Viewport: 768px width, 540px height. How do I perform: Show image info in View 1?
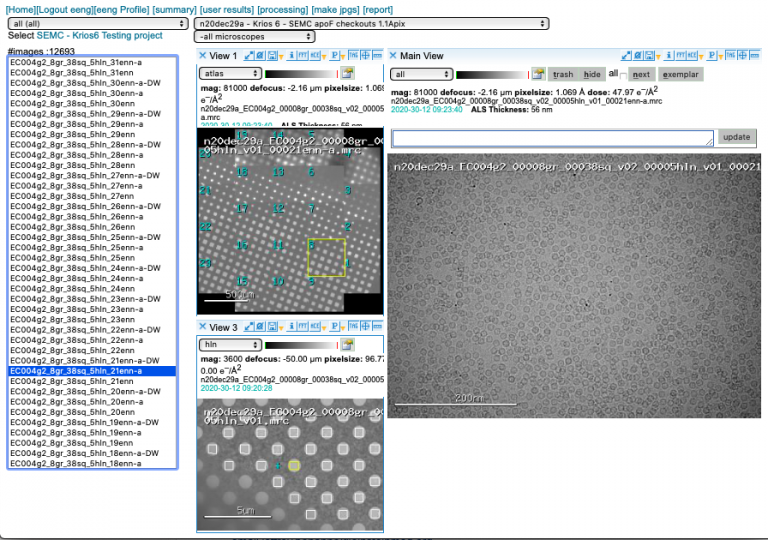(291, 55)
